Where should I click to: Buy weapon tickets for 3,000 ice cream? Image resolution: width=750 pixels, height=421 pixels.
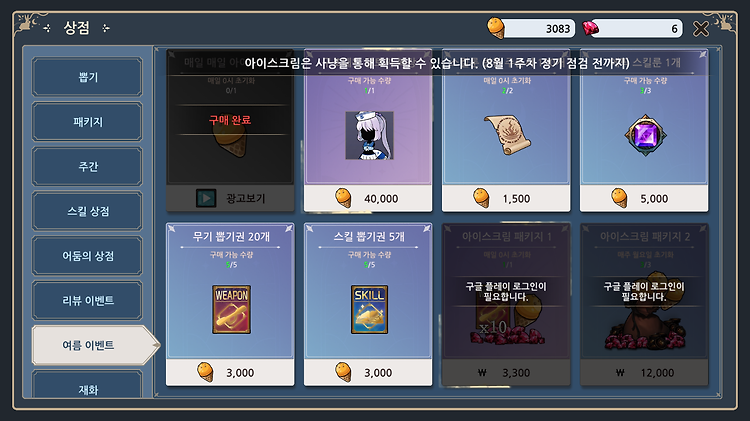(230, 372)
